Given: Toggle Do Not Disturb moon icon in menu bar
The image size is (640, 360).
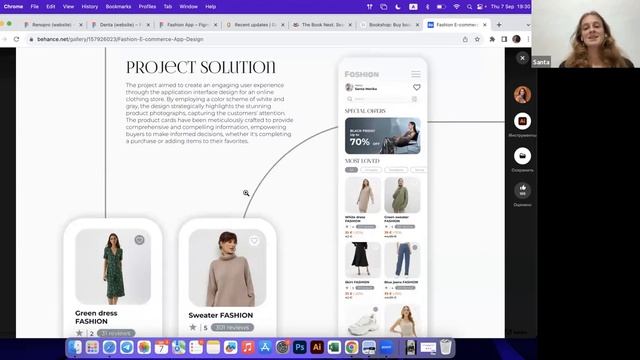Looking at the screenshot, I should (x=398, y=7).
